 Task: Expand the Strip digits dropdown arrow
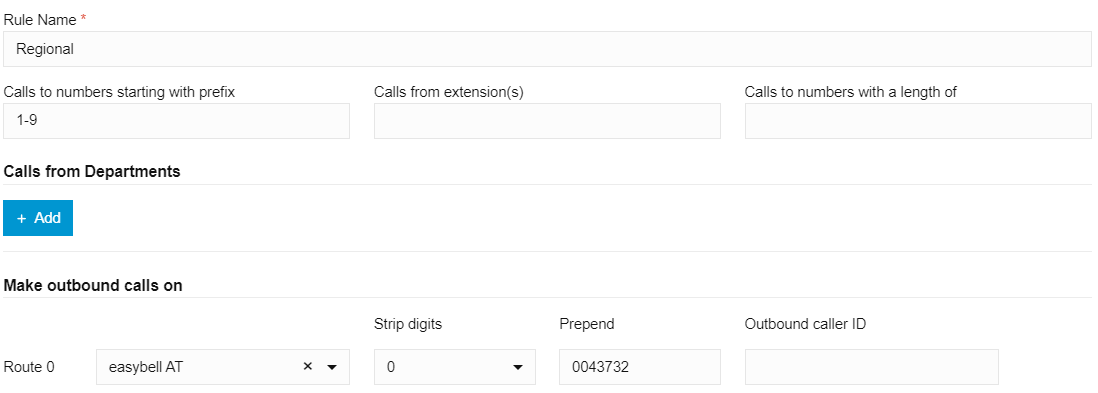[518, 367]
